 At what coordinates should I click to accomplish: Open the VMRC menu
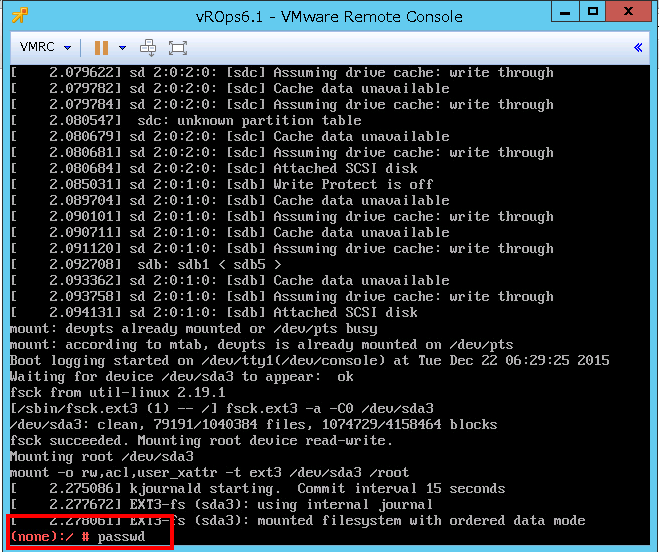pos(45,47)
